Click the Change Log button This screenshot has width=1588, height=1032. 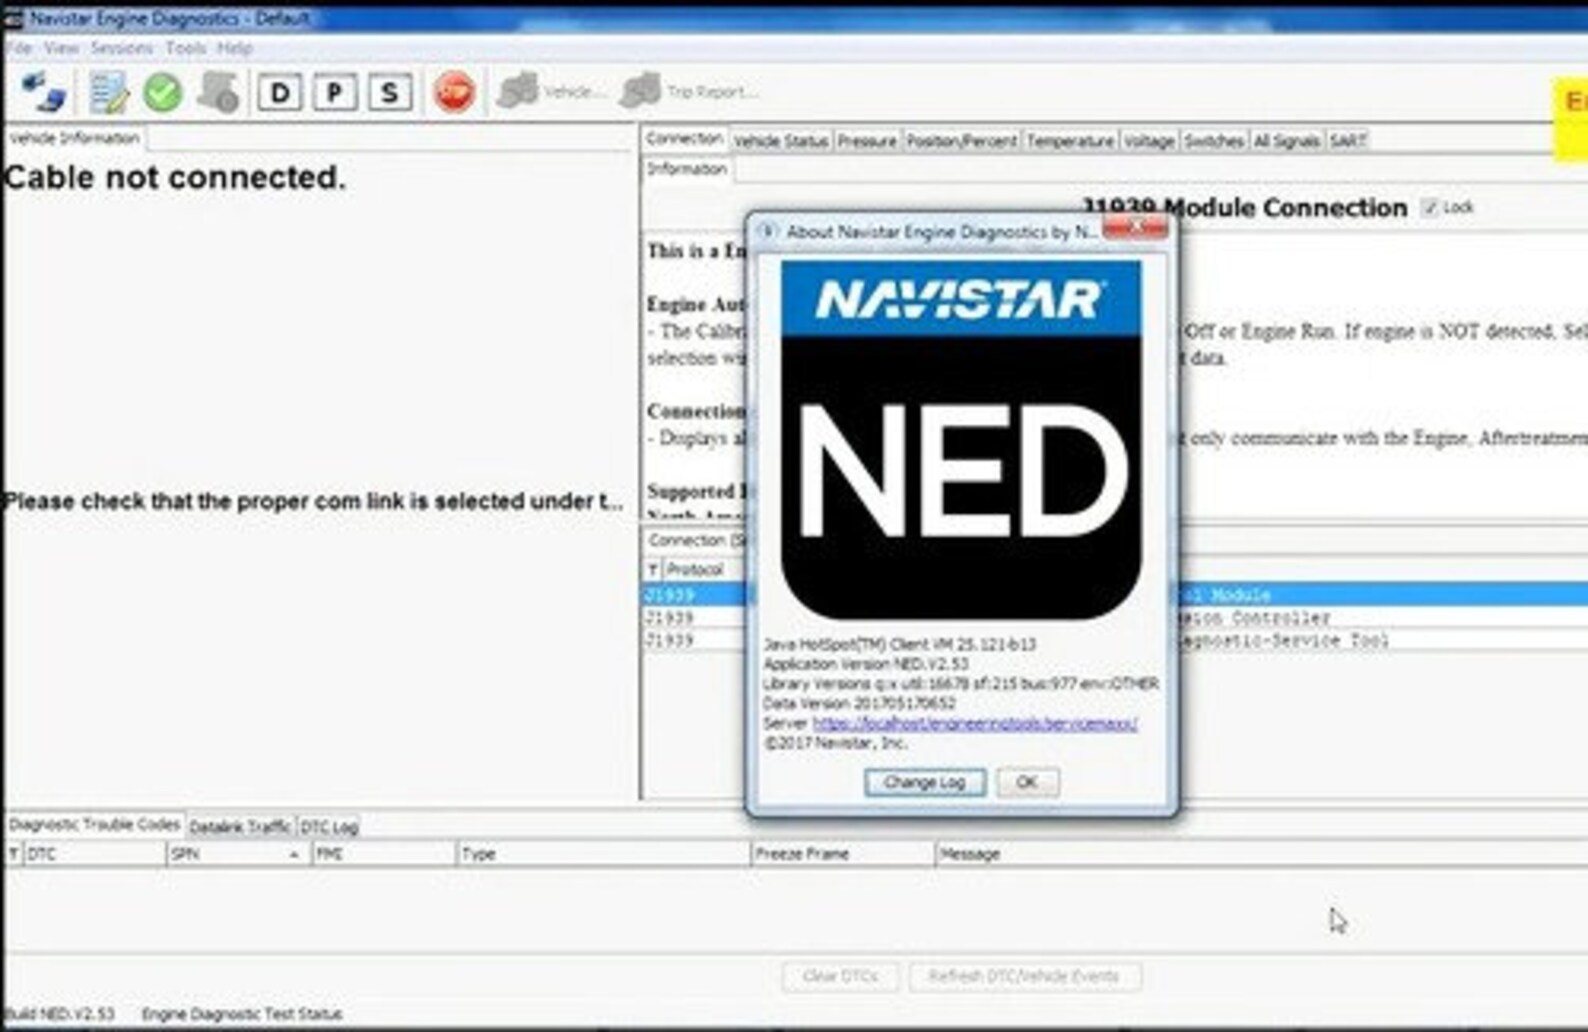924,782
